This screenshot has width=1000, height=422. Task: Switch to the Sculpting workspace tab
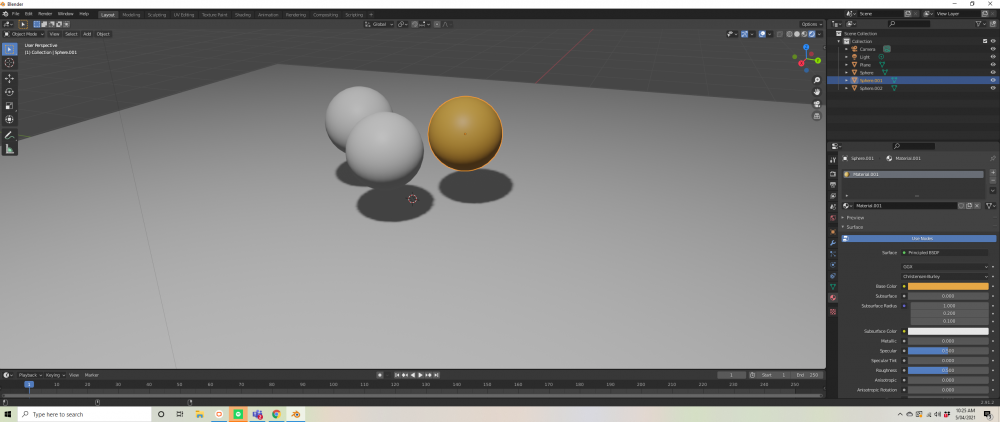click(x=157, y=15)
